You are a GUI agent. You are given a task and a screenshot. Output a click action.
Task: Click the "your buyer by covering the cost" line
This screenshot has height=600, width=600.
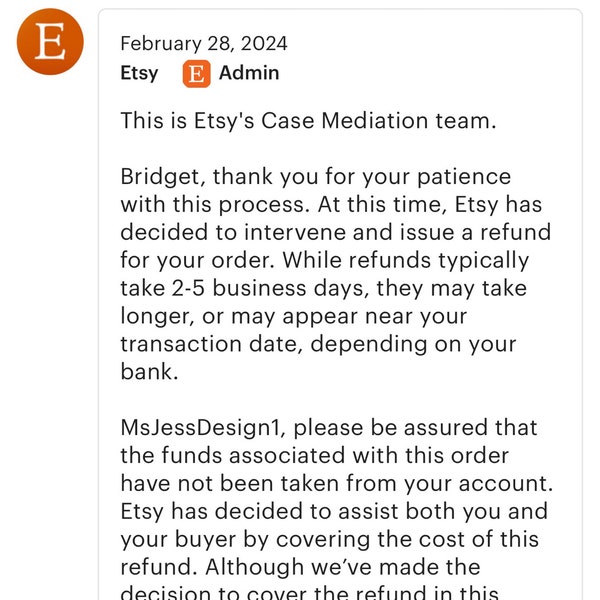pos(293,540)
